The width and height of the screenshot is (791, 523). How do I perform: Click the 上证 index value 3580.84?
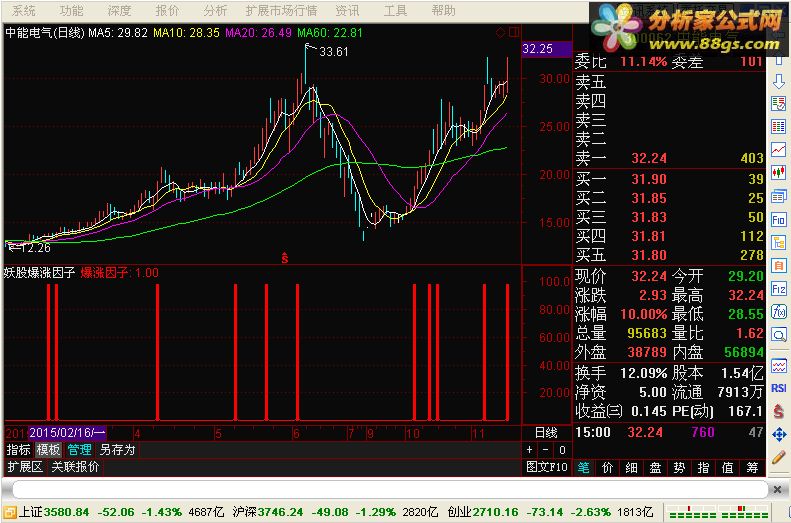(x=67, y=512)
